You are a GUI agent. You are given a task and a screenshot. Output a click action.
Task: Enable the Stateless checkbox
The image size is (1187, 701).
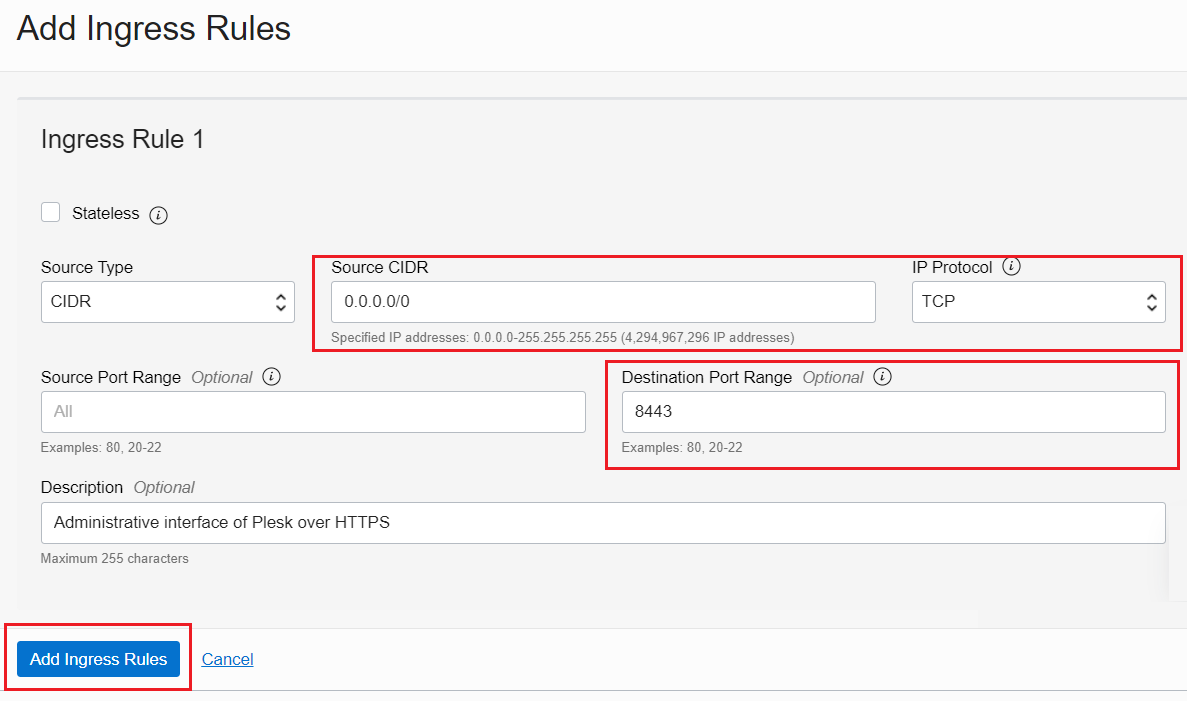[50, 211]
